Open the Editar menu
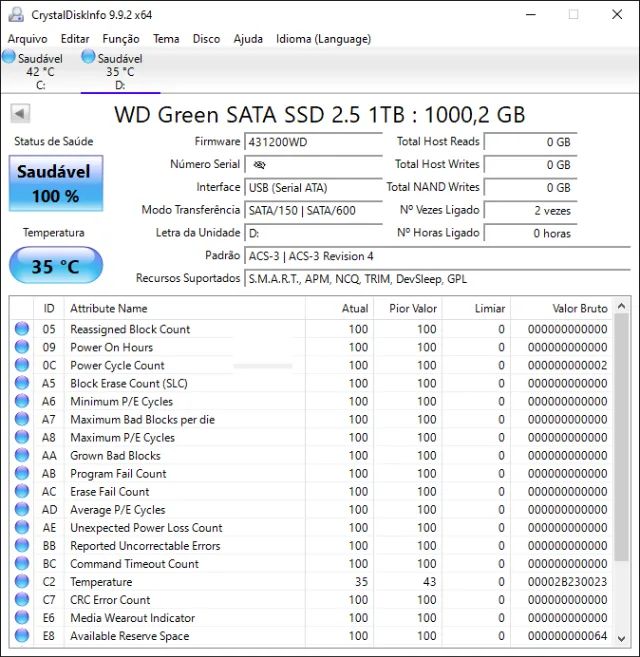This screenshot has width=640, height=657. tap(75, 39)
